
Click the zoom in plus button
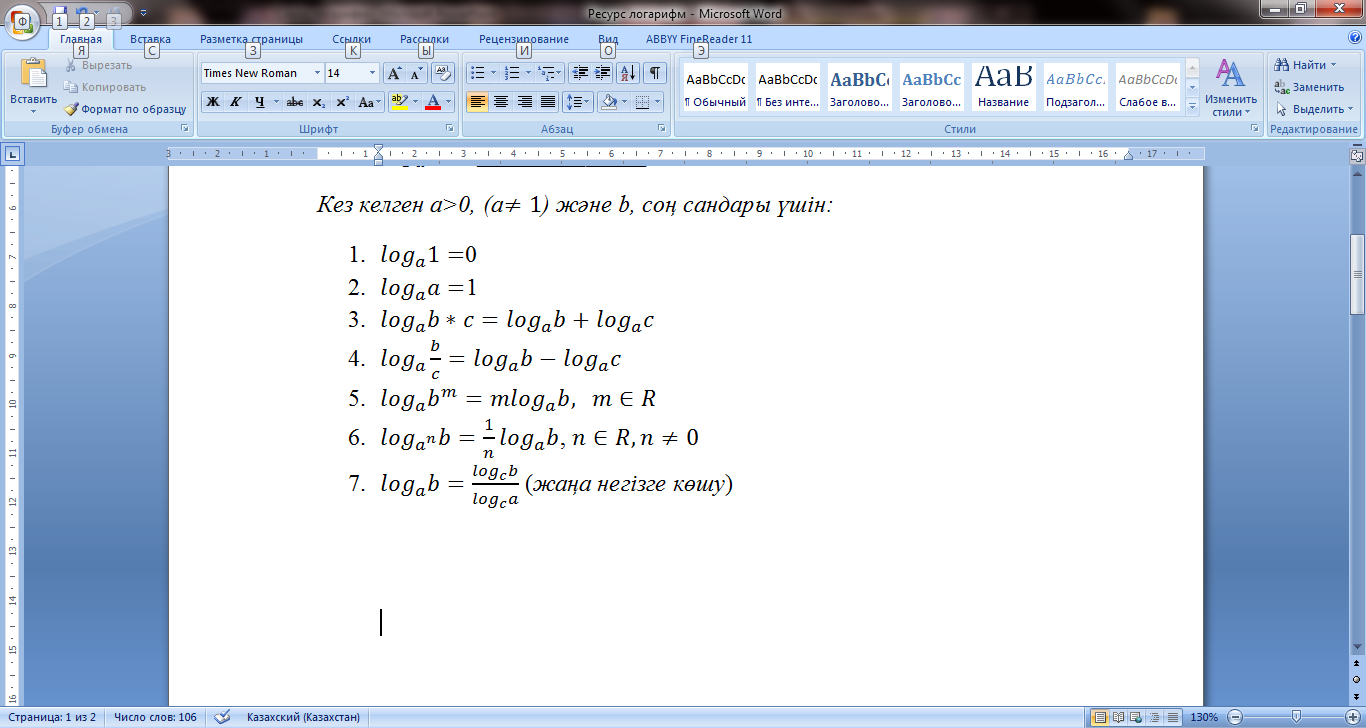tap(1353, 717)
